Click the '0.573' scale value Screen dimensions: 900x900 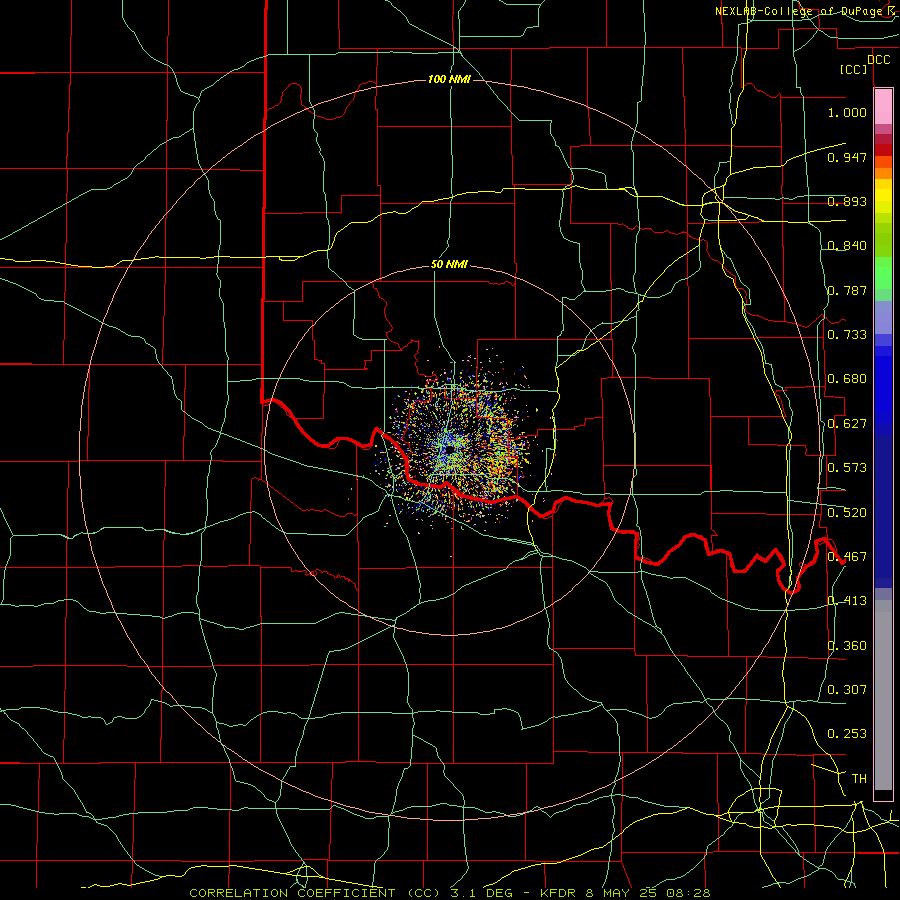pyautogui.click(x=847, y=468)
